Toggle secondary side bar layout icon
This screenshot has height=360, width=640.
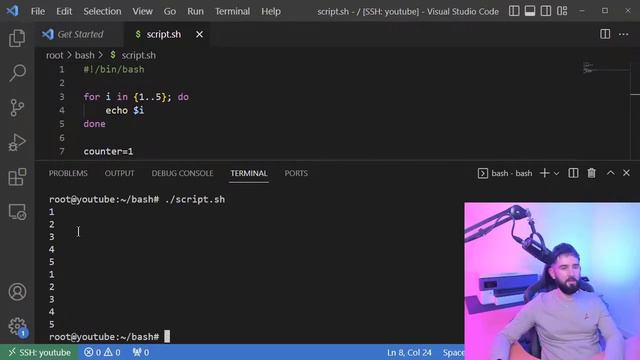546,11
